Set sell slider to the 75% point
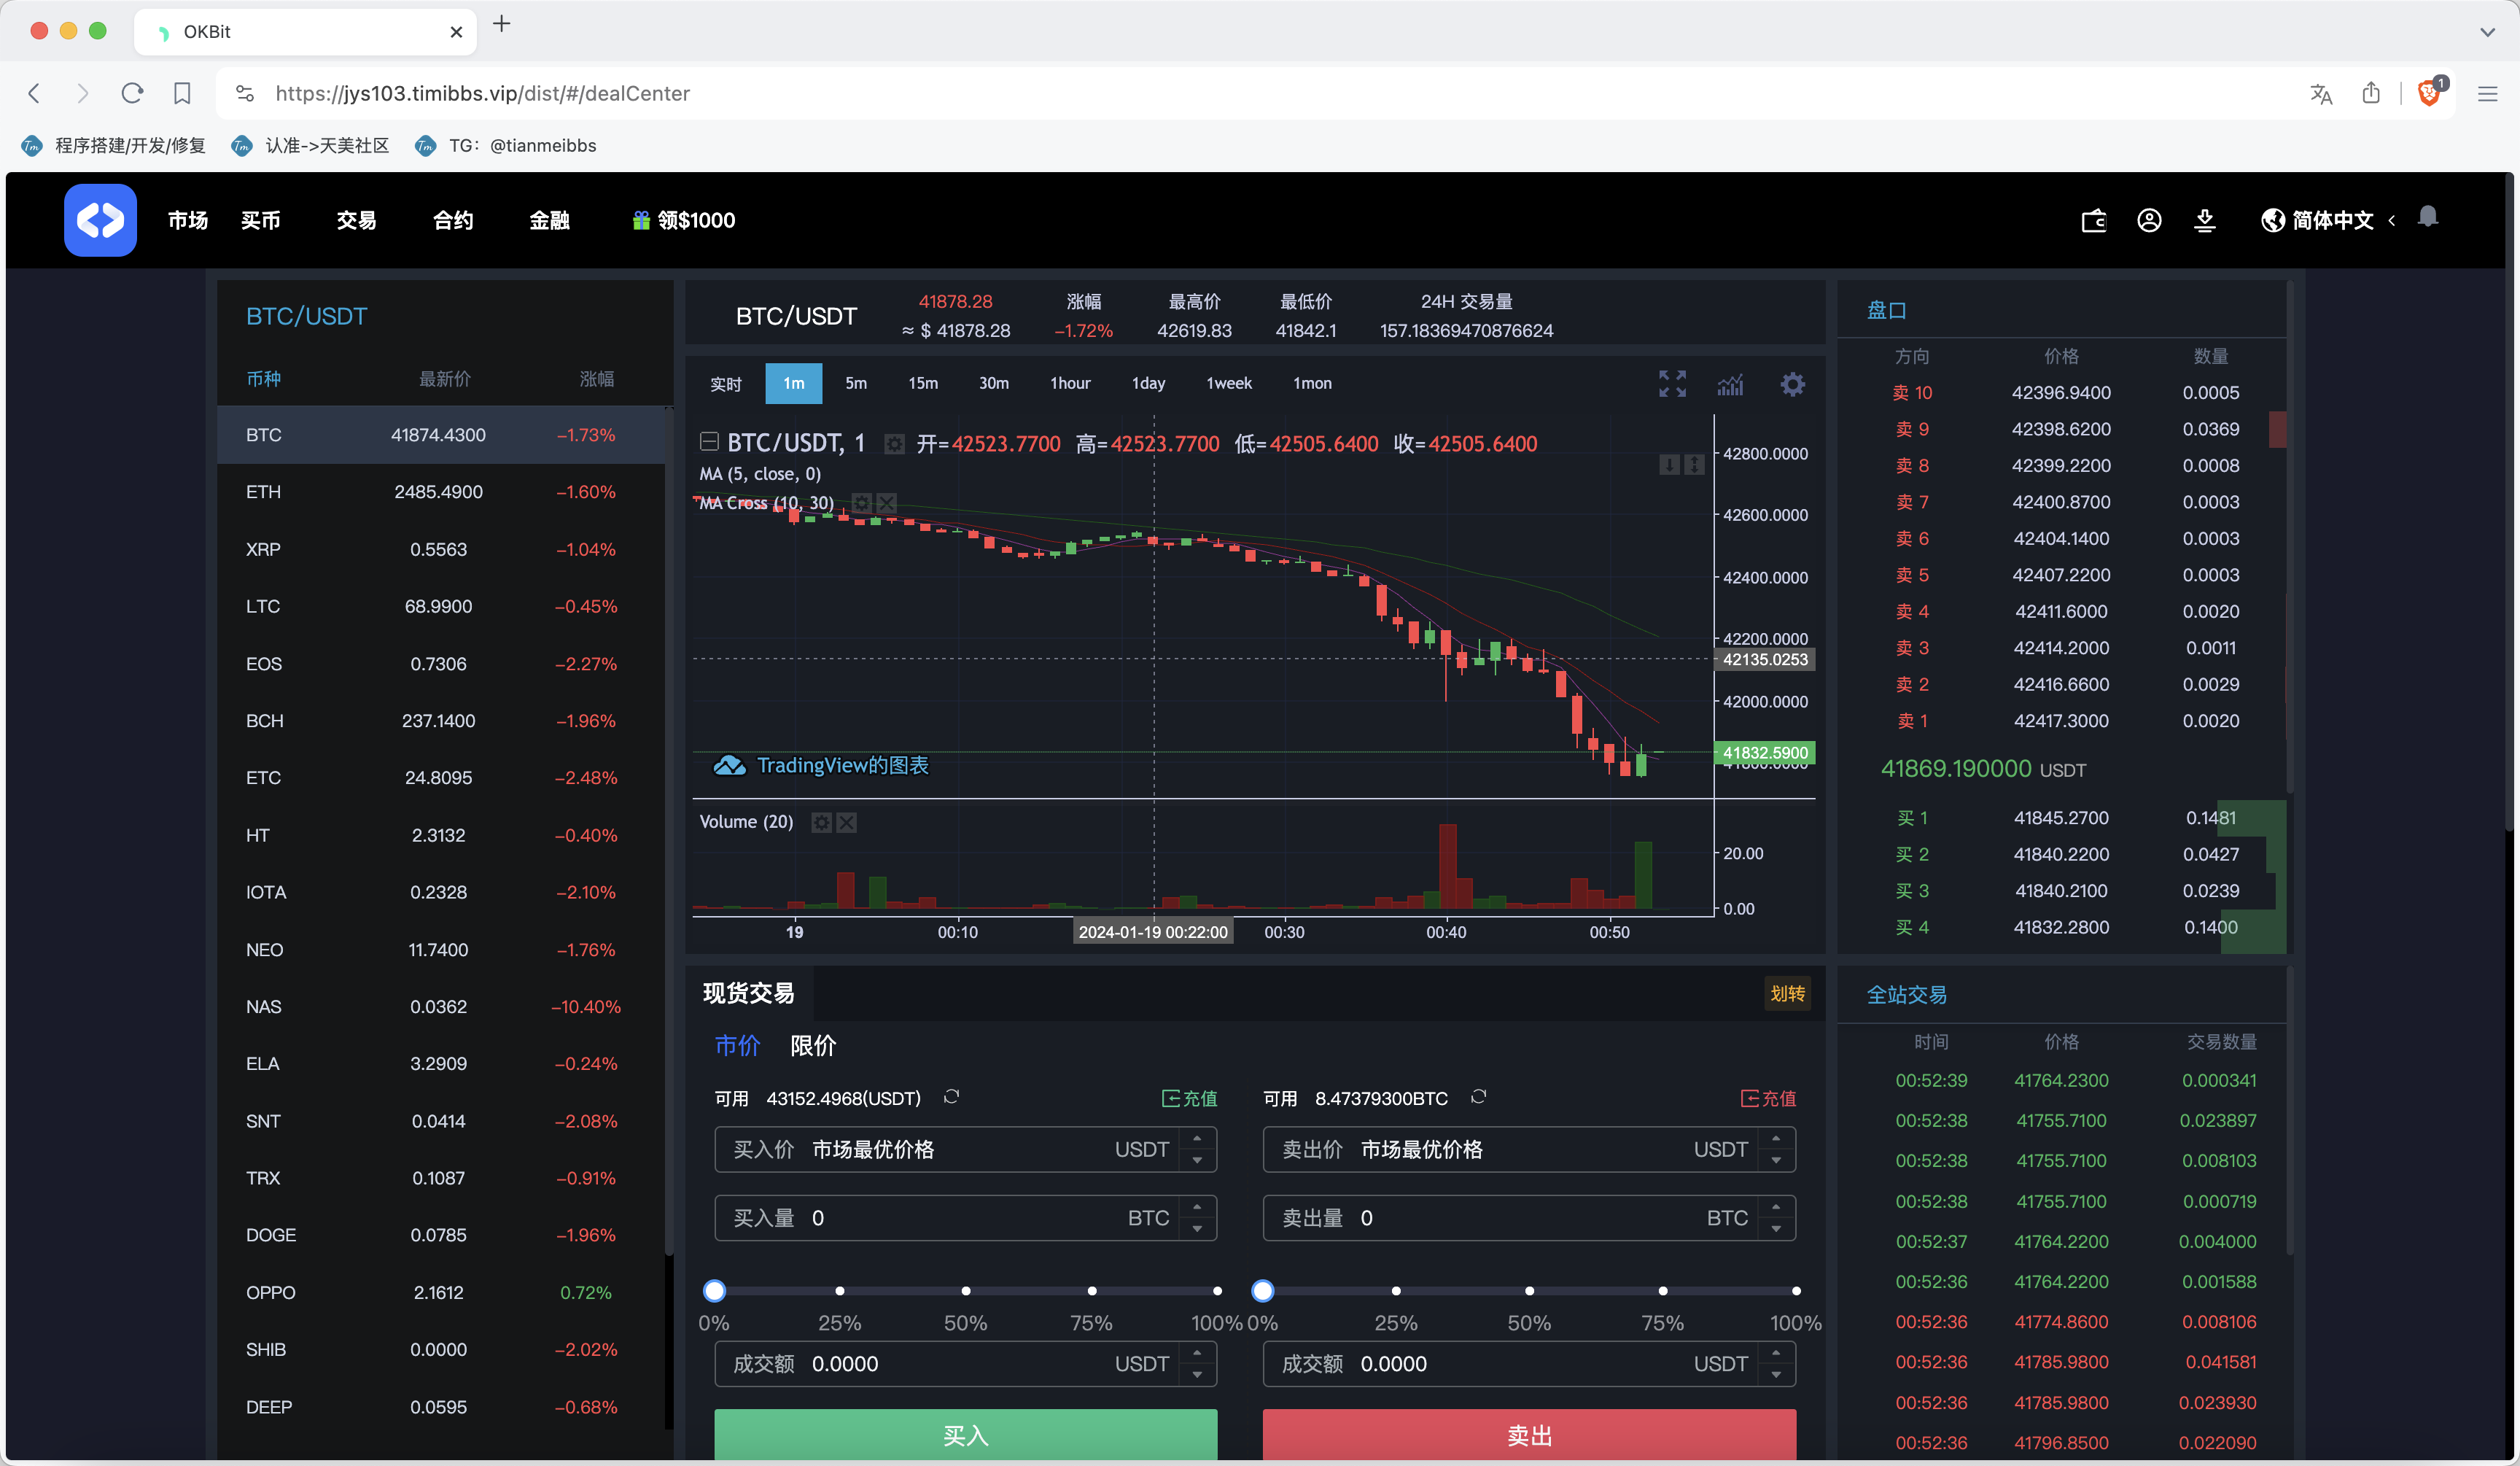 pyautogui.click(x=1663, y=1291)
